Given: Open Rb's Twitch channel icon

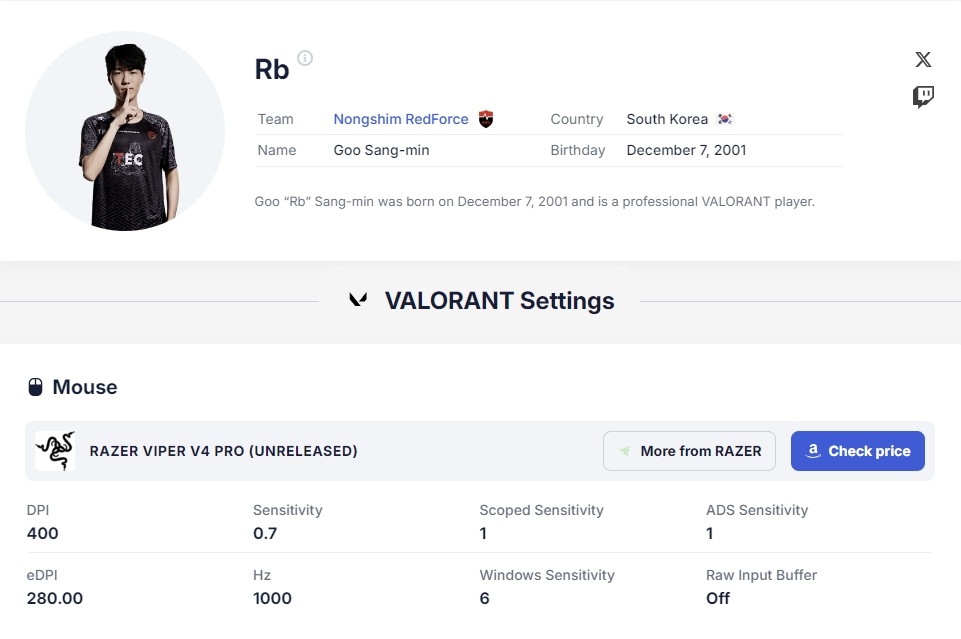Looking at the screenshot, I should [923, 97].
